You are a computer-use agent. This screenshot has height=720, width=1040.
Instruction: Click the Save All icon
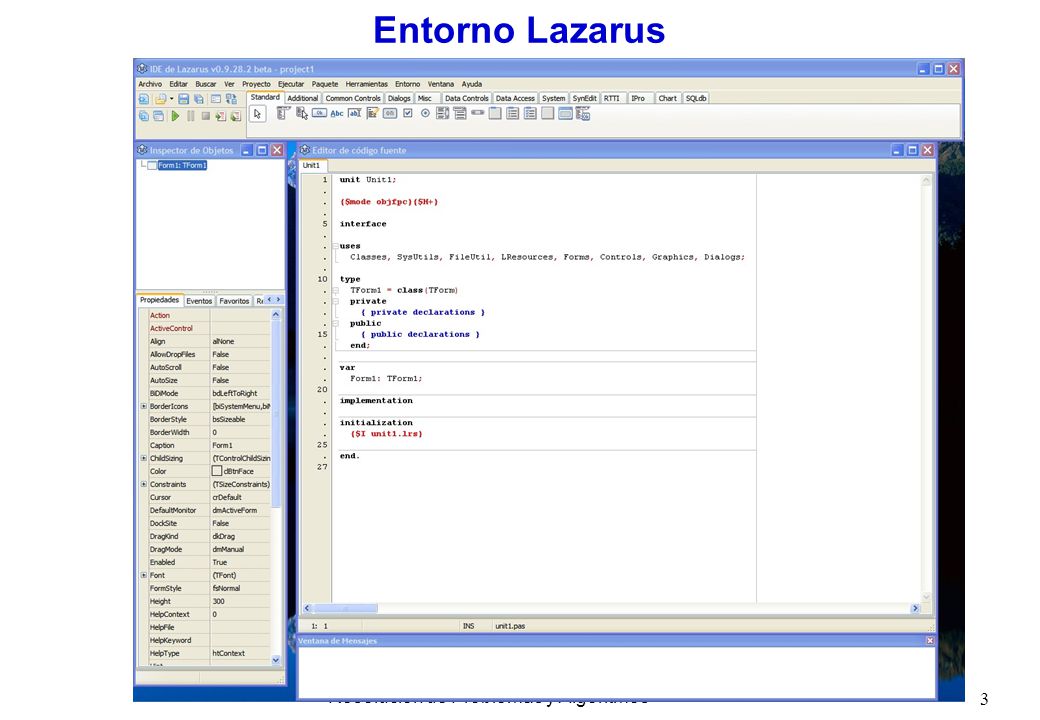tap(199, 99)
